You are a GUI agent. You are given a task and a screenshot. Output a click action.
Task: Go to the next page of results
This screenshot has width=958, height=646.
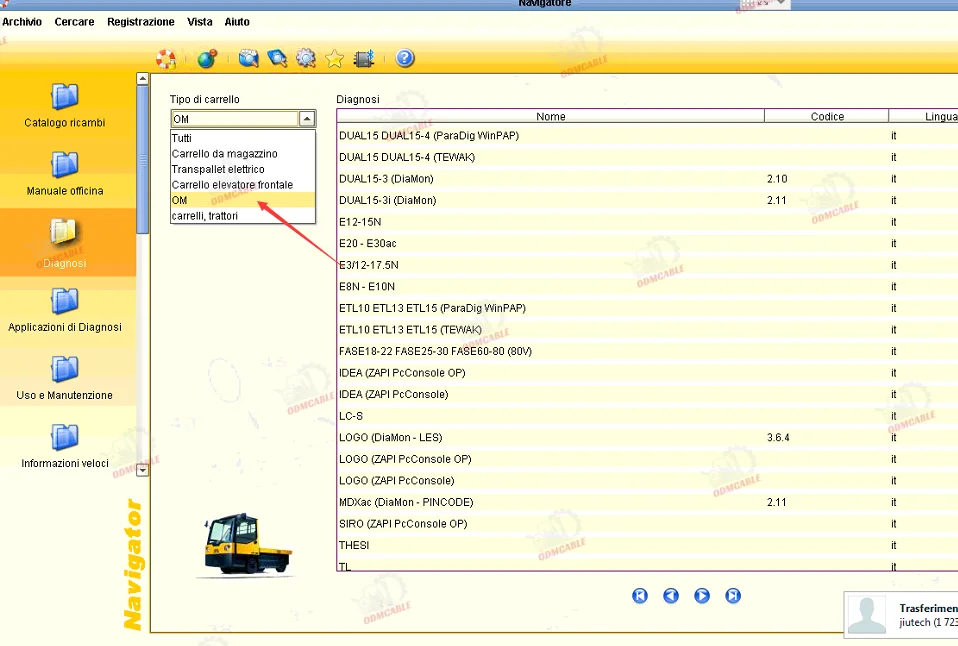[x=702, y=596]
